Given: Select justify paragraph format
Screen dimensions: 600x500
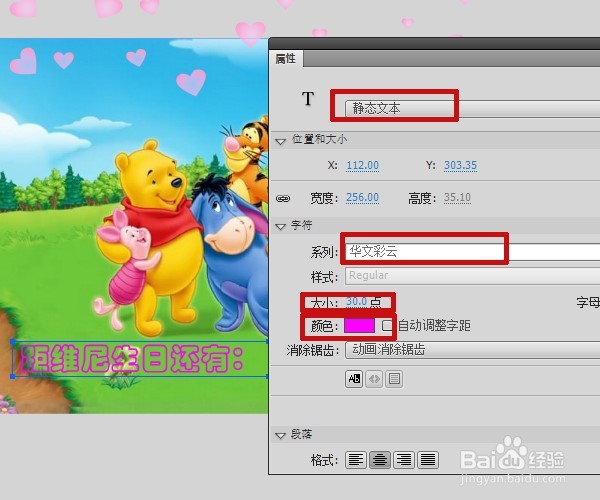Looking at the screenshot, I should pos(428,460).
